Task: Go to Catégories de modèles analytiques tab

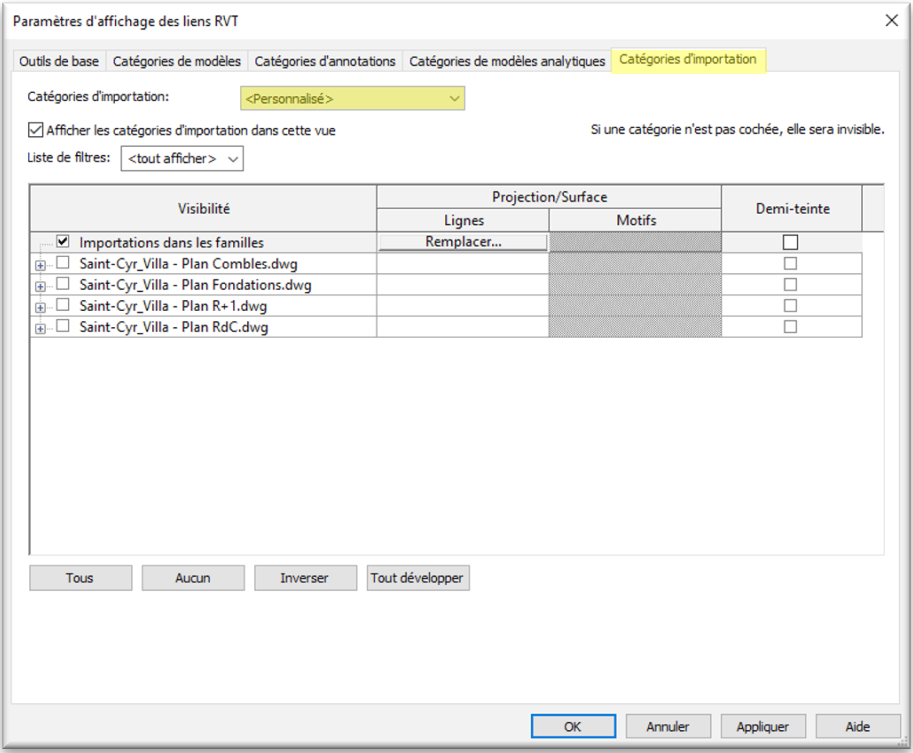Action: [x=507, y=61]
